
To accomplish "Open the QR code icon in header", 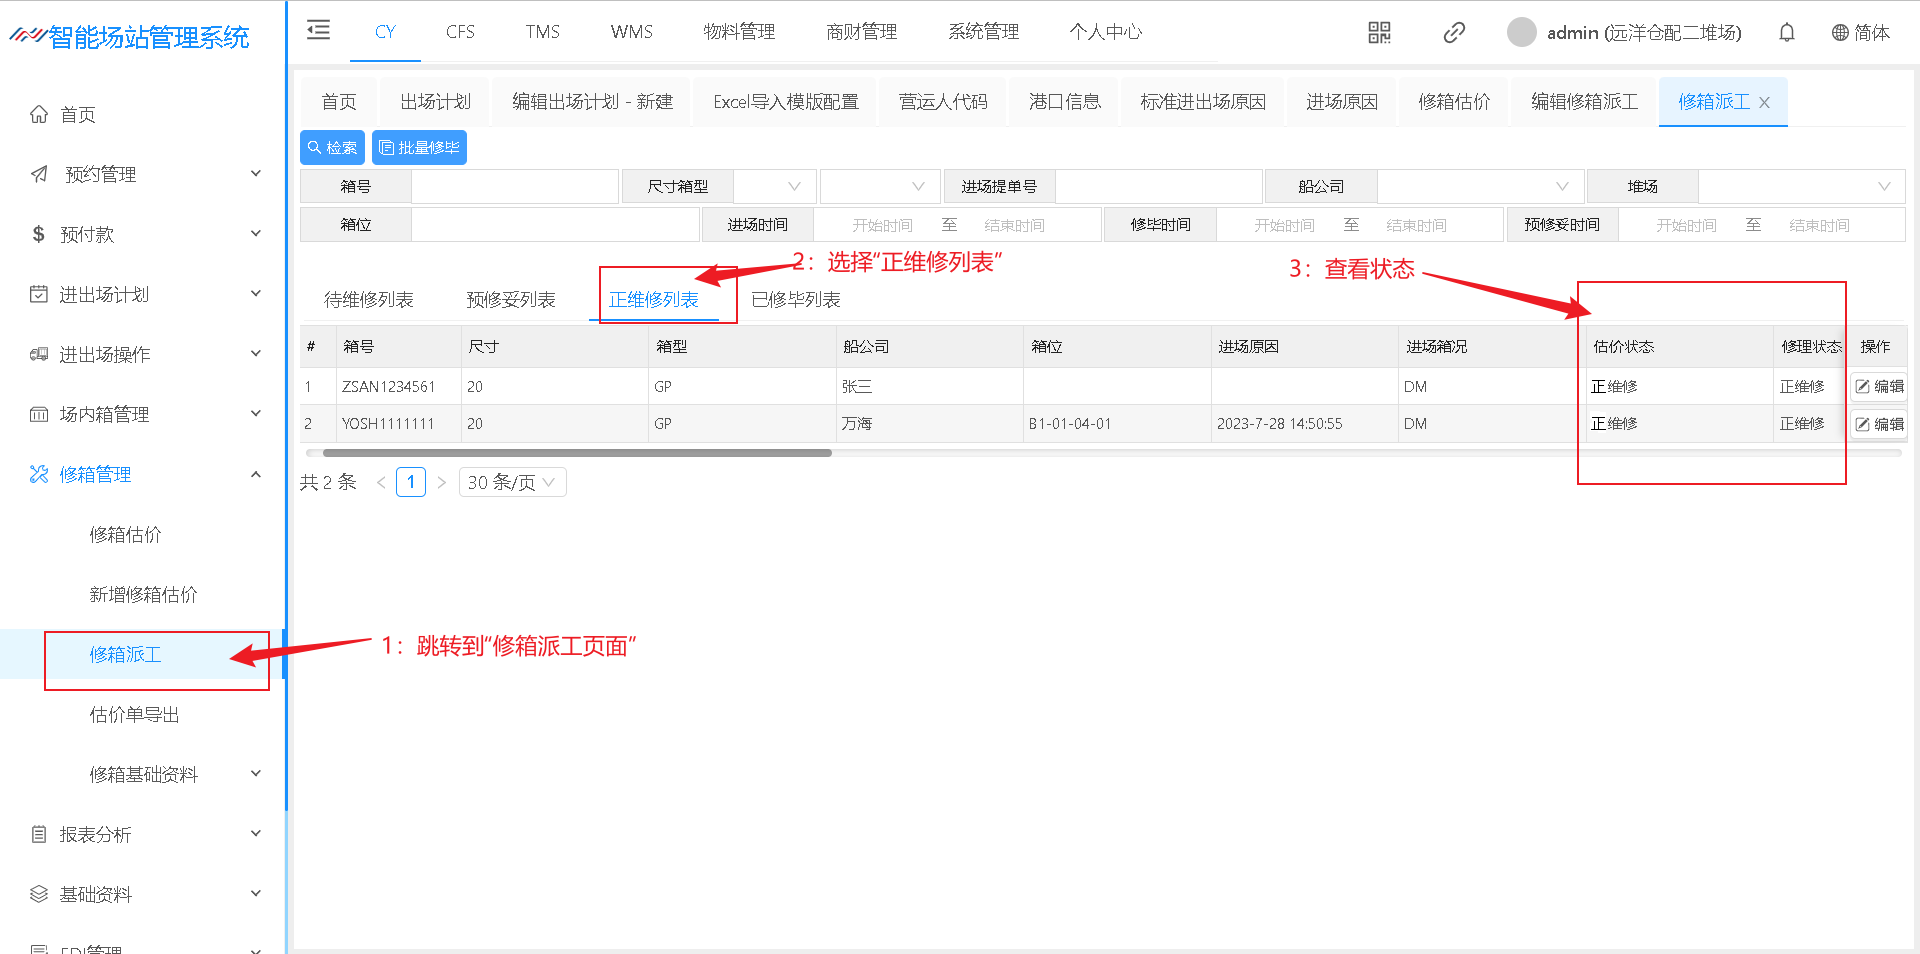I will pos(1379,33).
